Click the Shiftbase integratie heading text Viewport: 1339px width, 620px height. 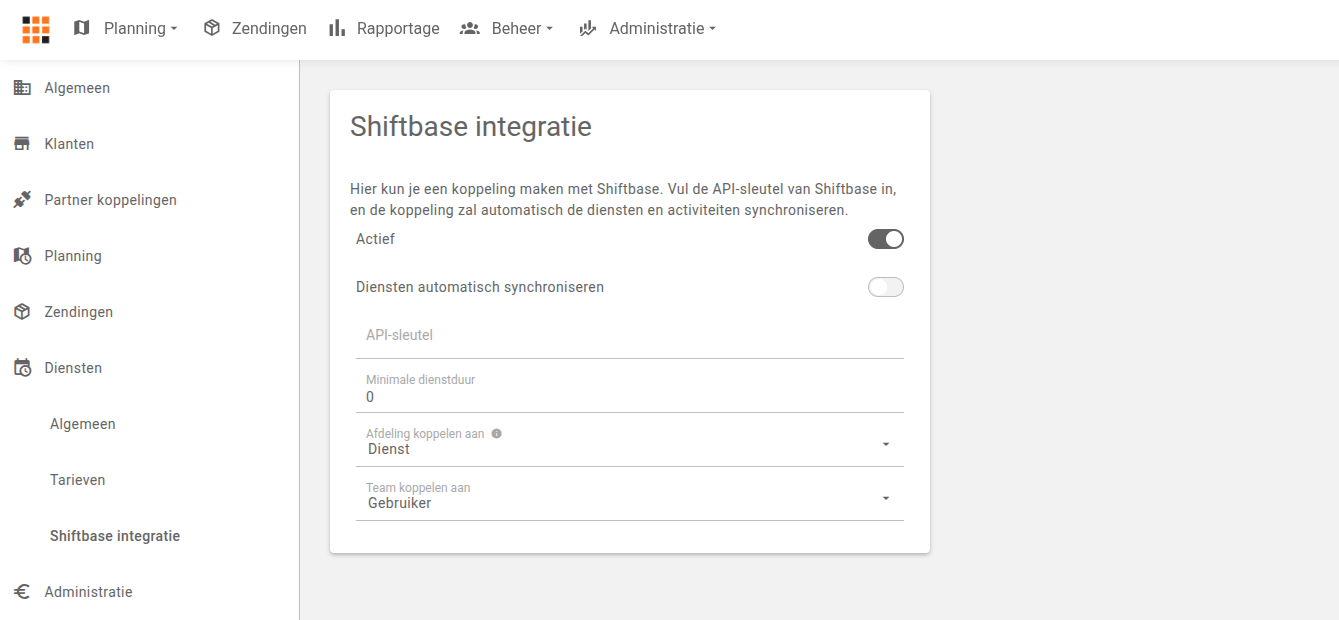(471, 127)
